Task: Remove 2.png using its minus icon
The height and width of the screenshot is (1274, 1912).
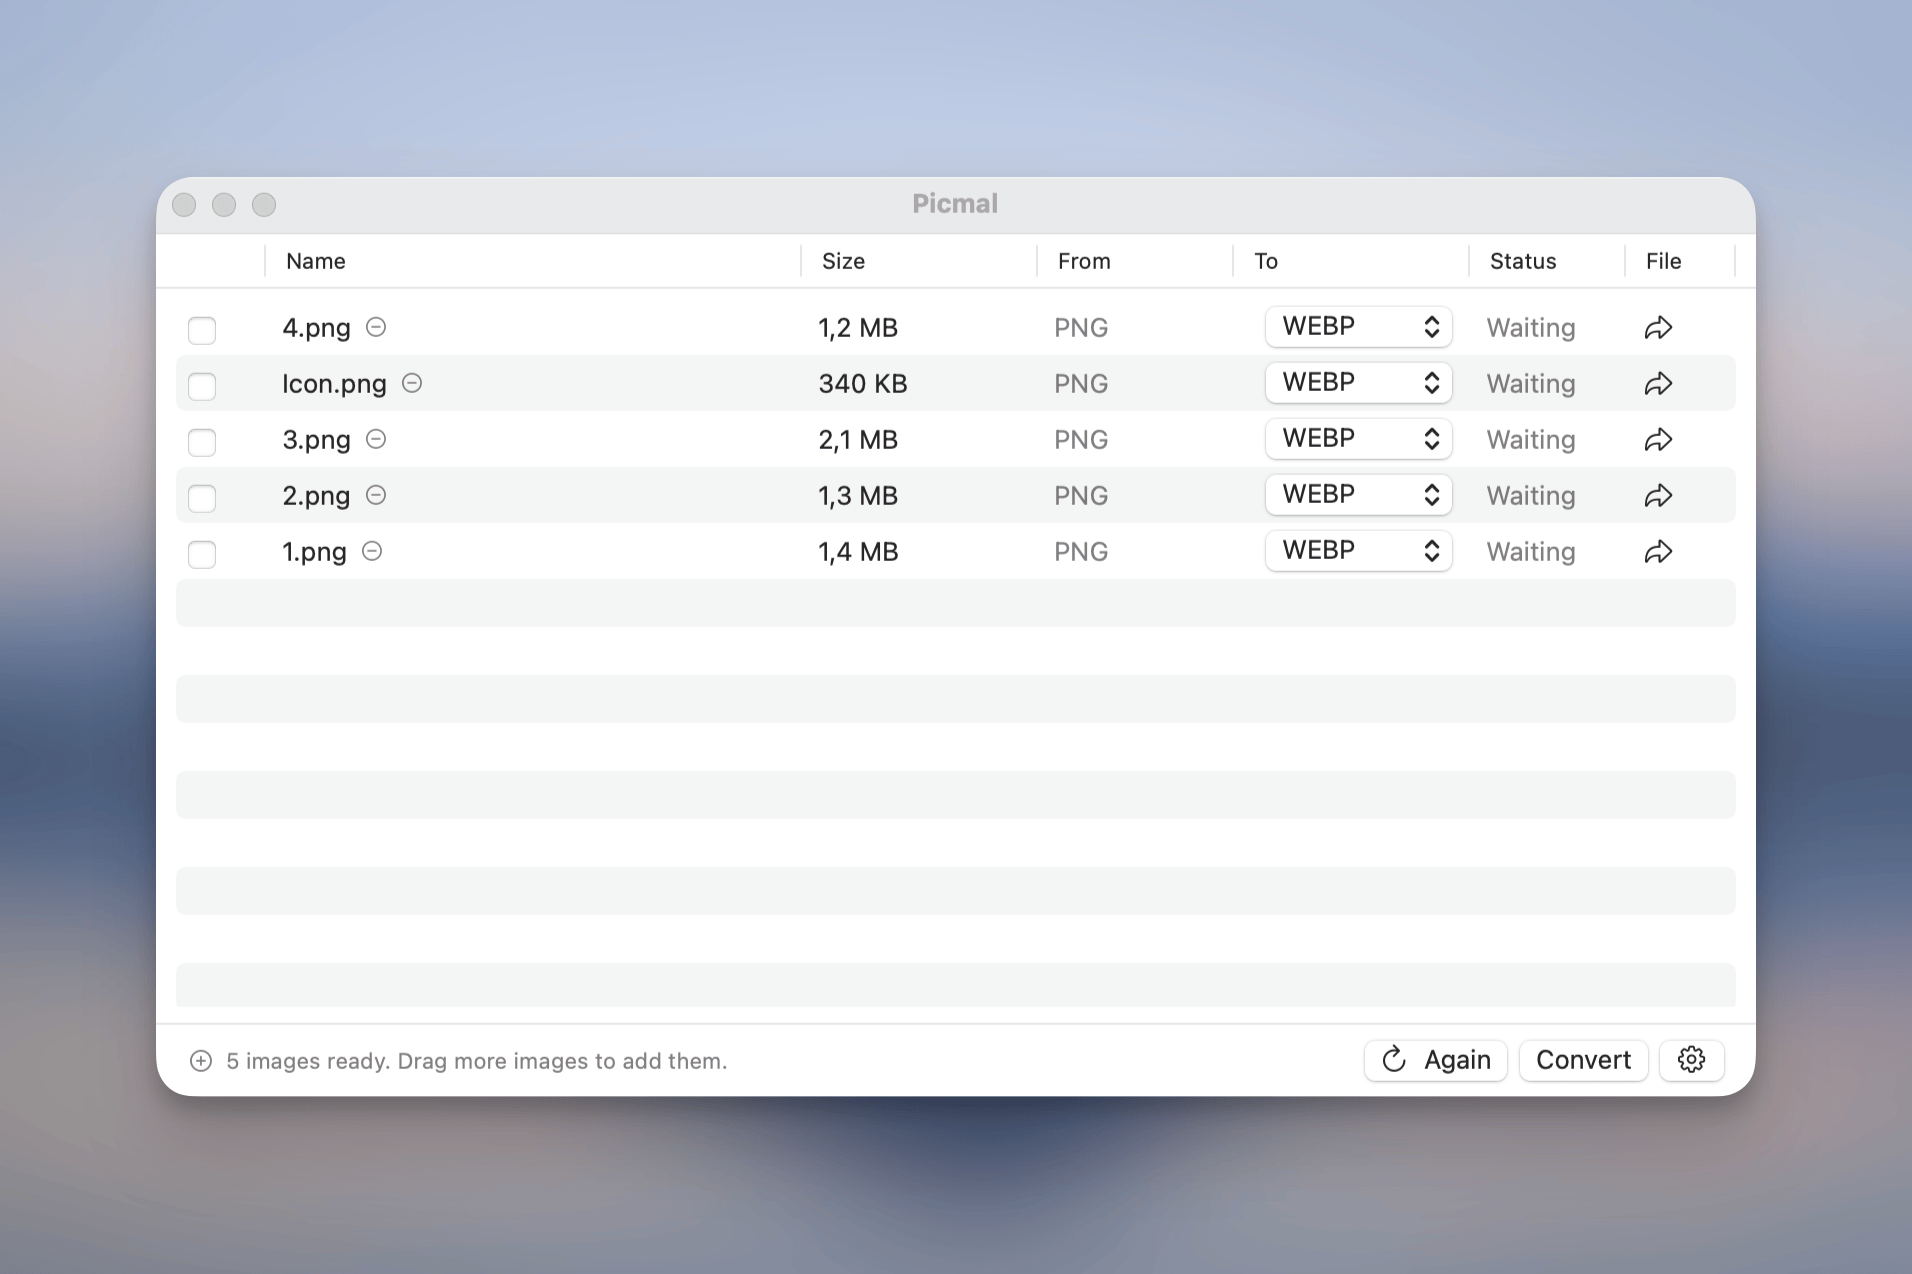Action: pos(376,495)
